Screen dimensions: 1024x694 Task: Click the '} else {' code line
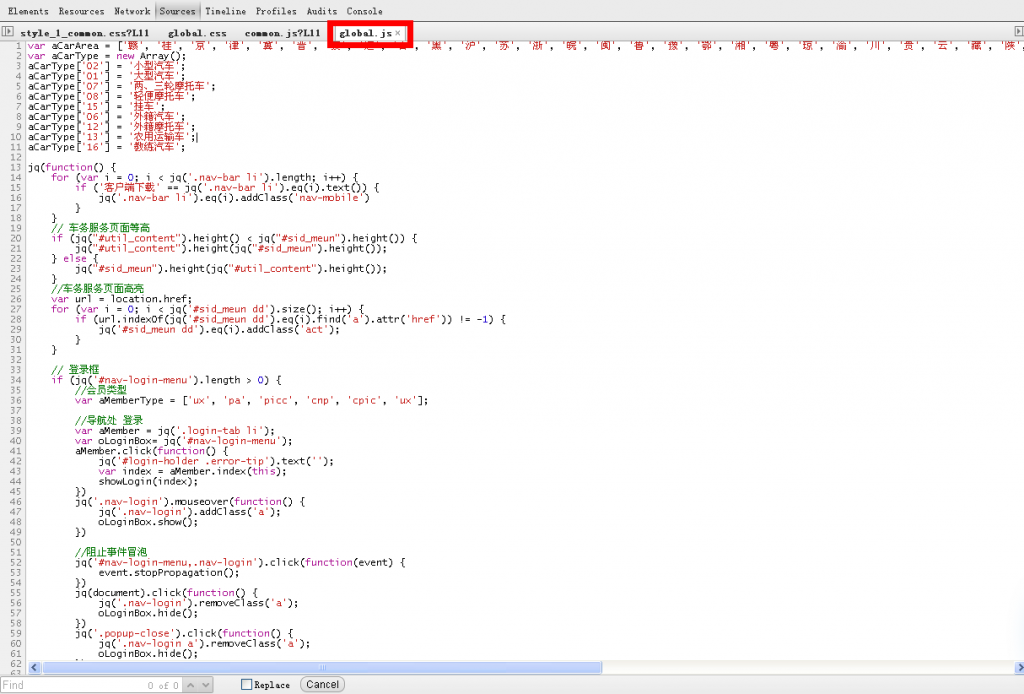[74, 259]
